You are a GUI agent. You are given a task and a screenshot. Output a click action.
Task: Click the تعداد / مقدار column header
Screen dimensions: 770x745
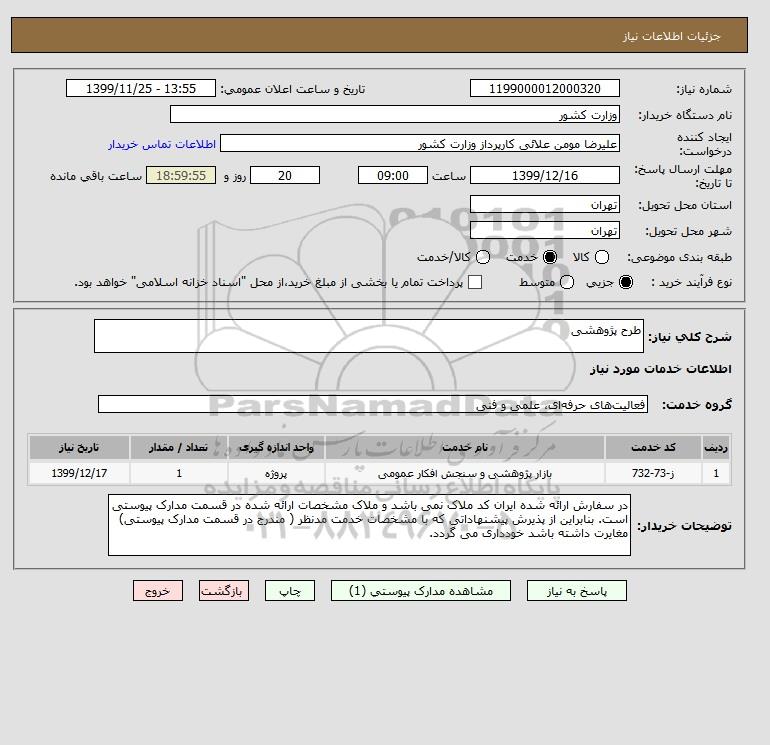179,447
